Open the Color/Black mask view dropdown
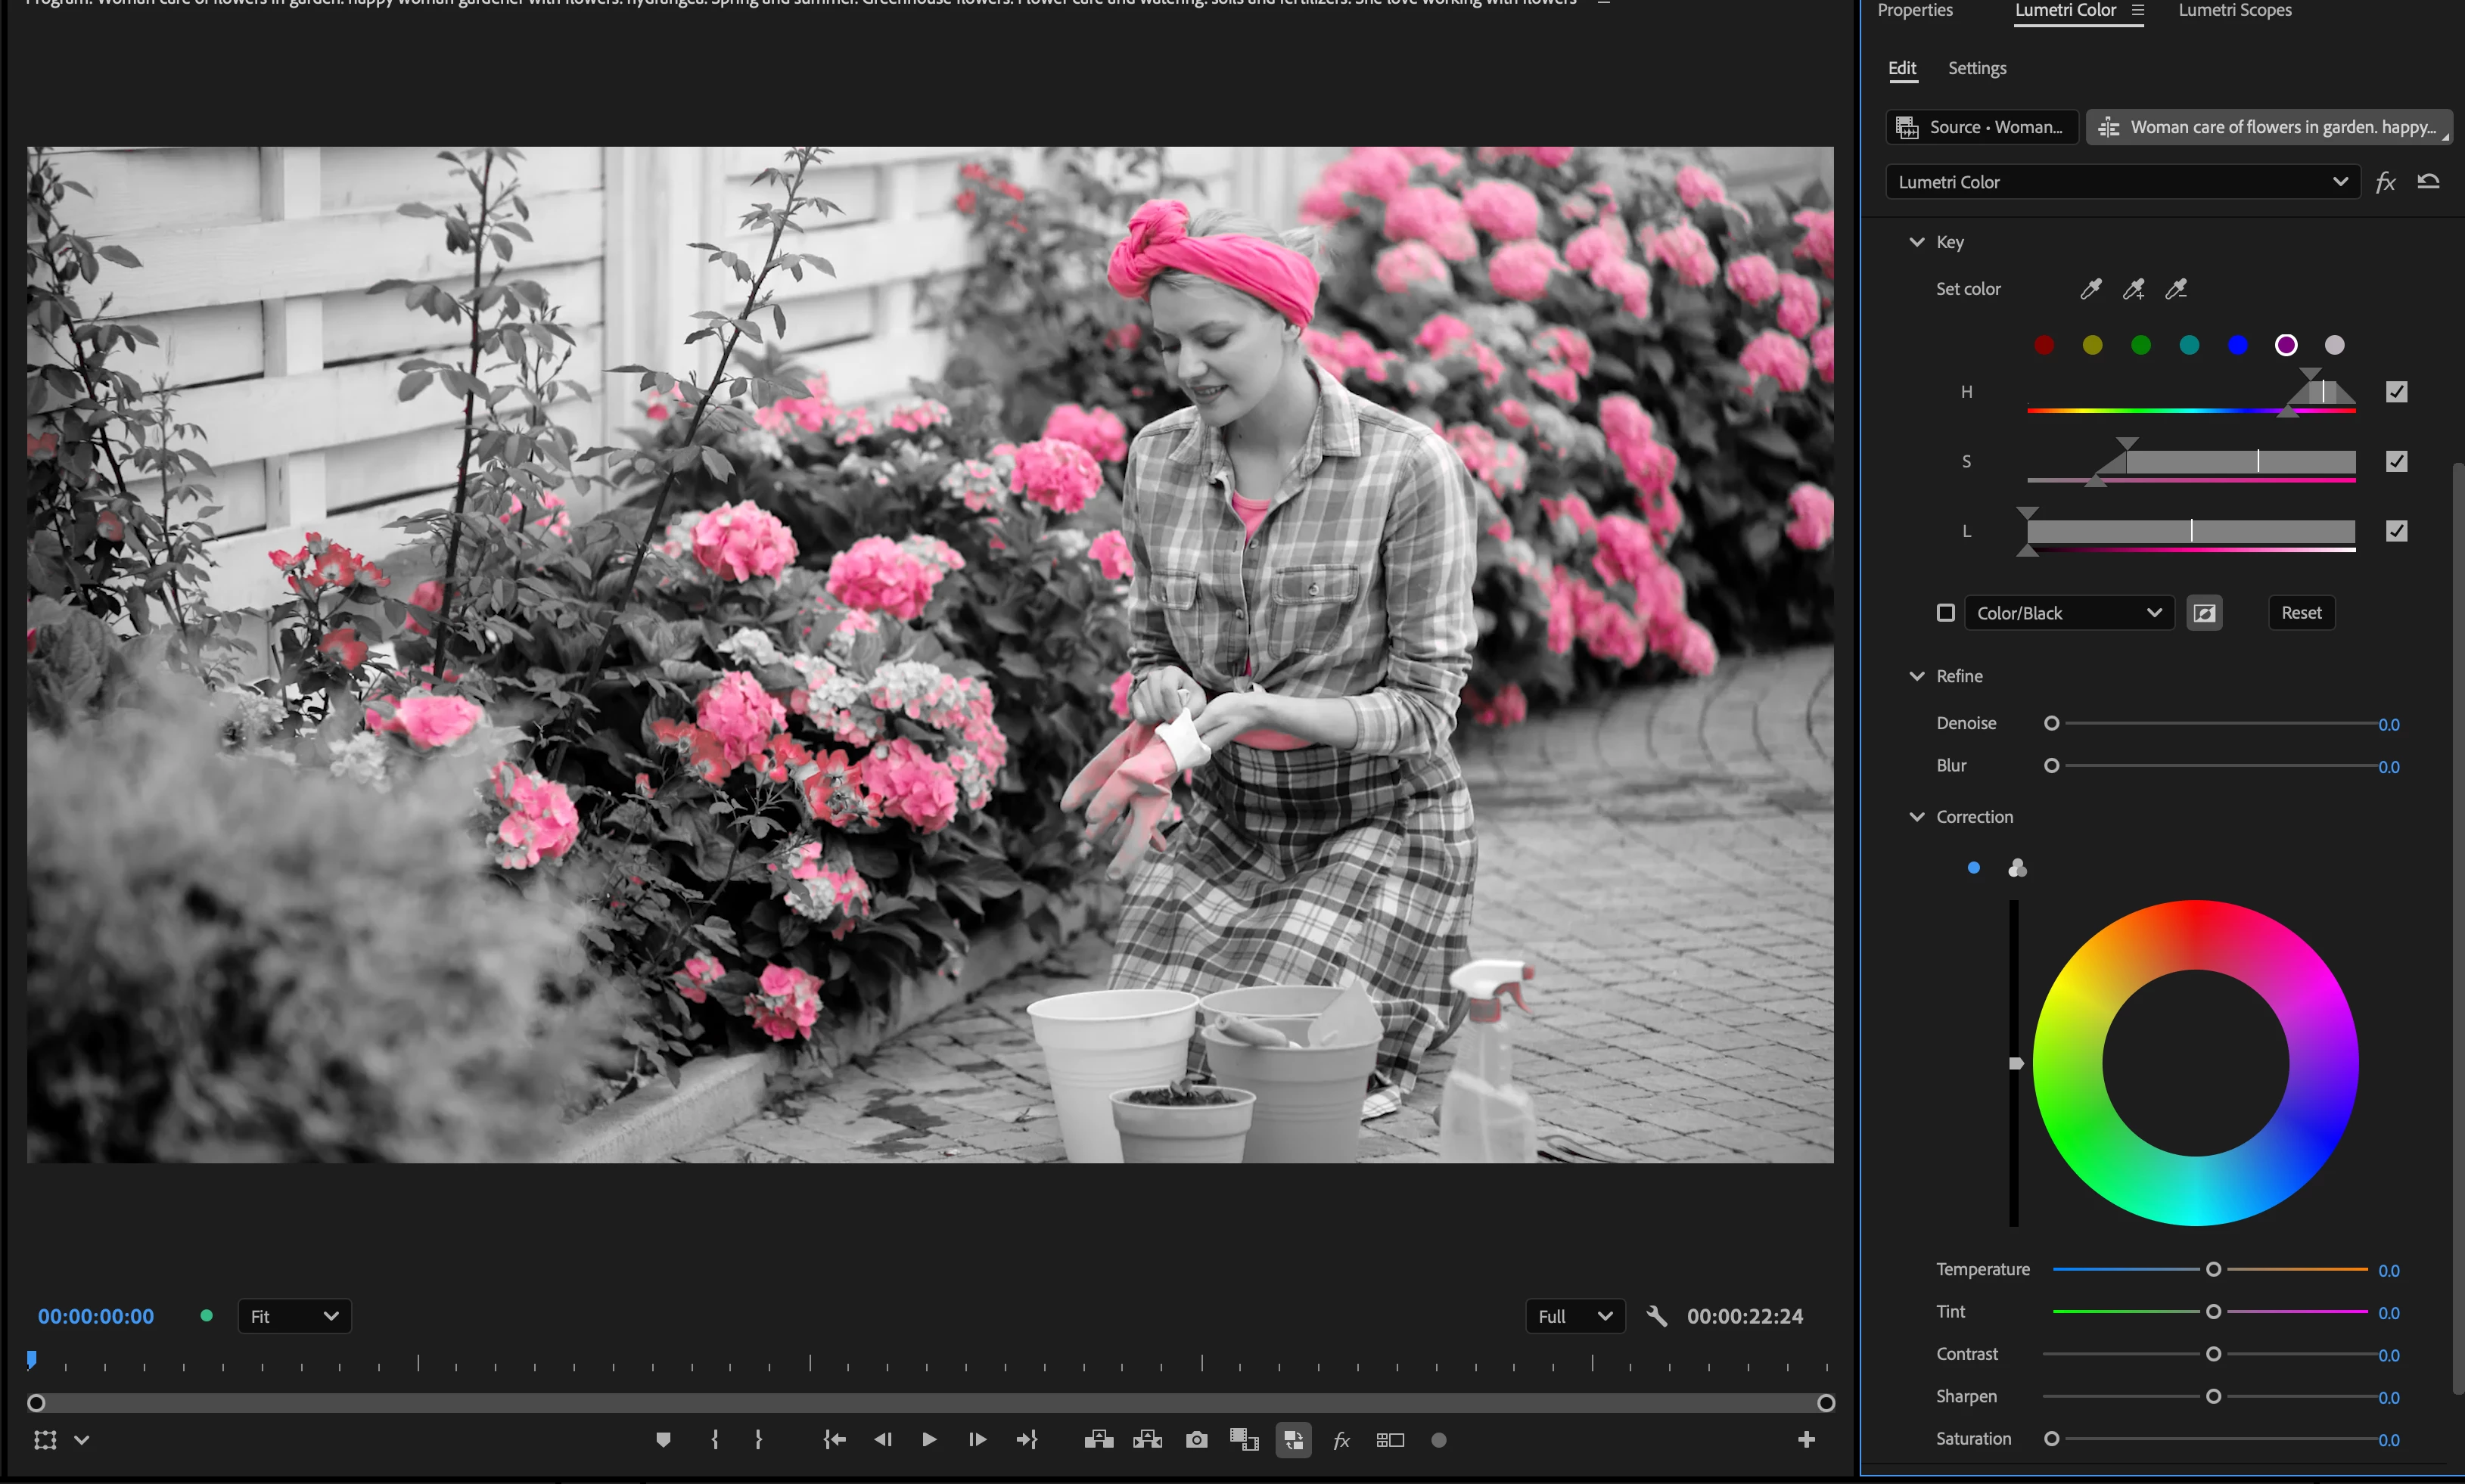This screenshot has width=2465, height=1484. click(2068, 613)
